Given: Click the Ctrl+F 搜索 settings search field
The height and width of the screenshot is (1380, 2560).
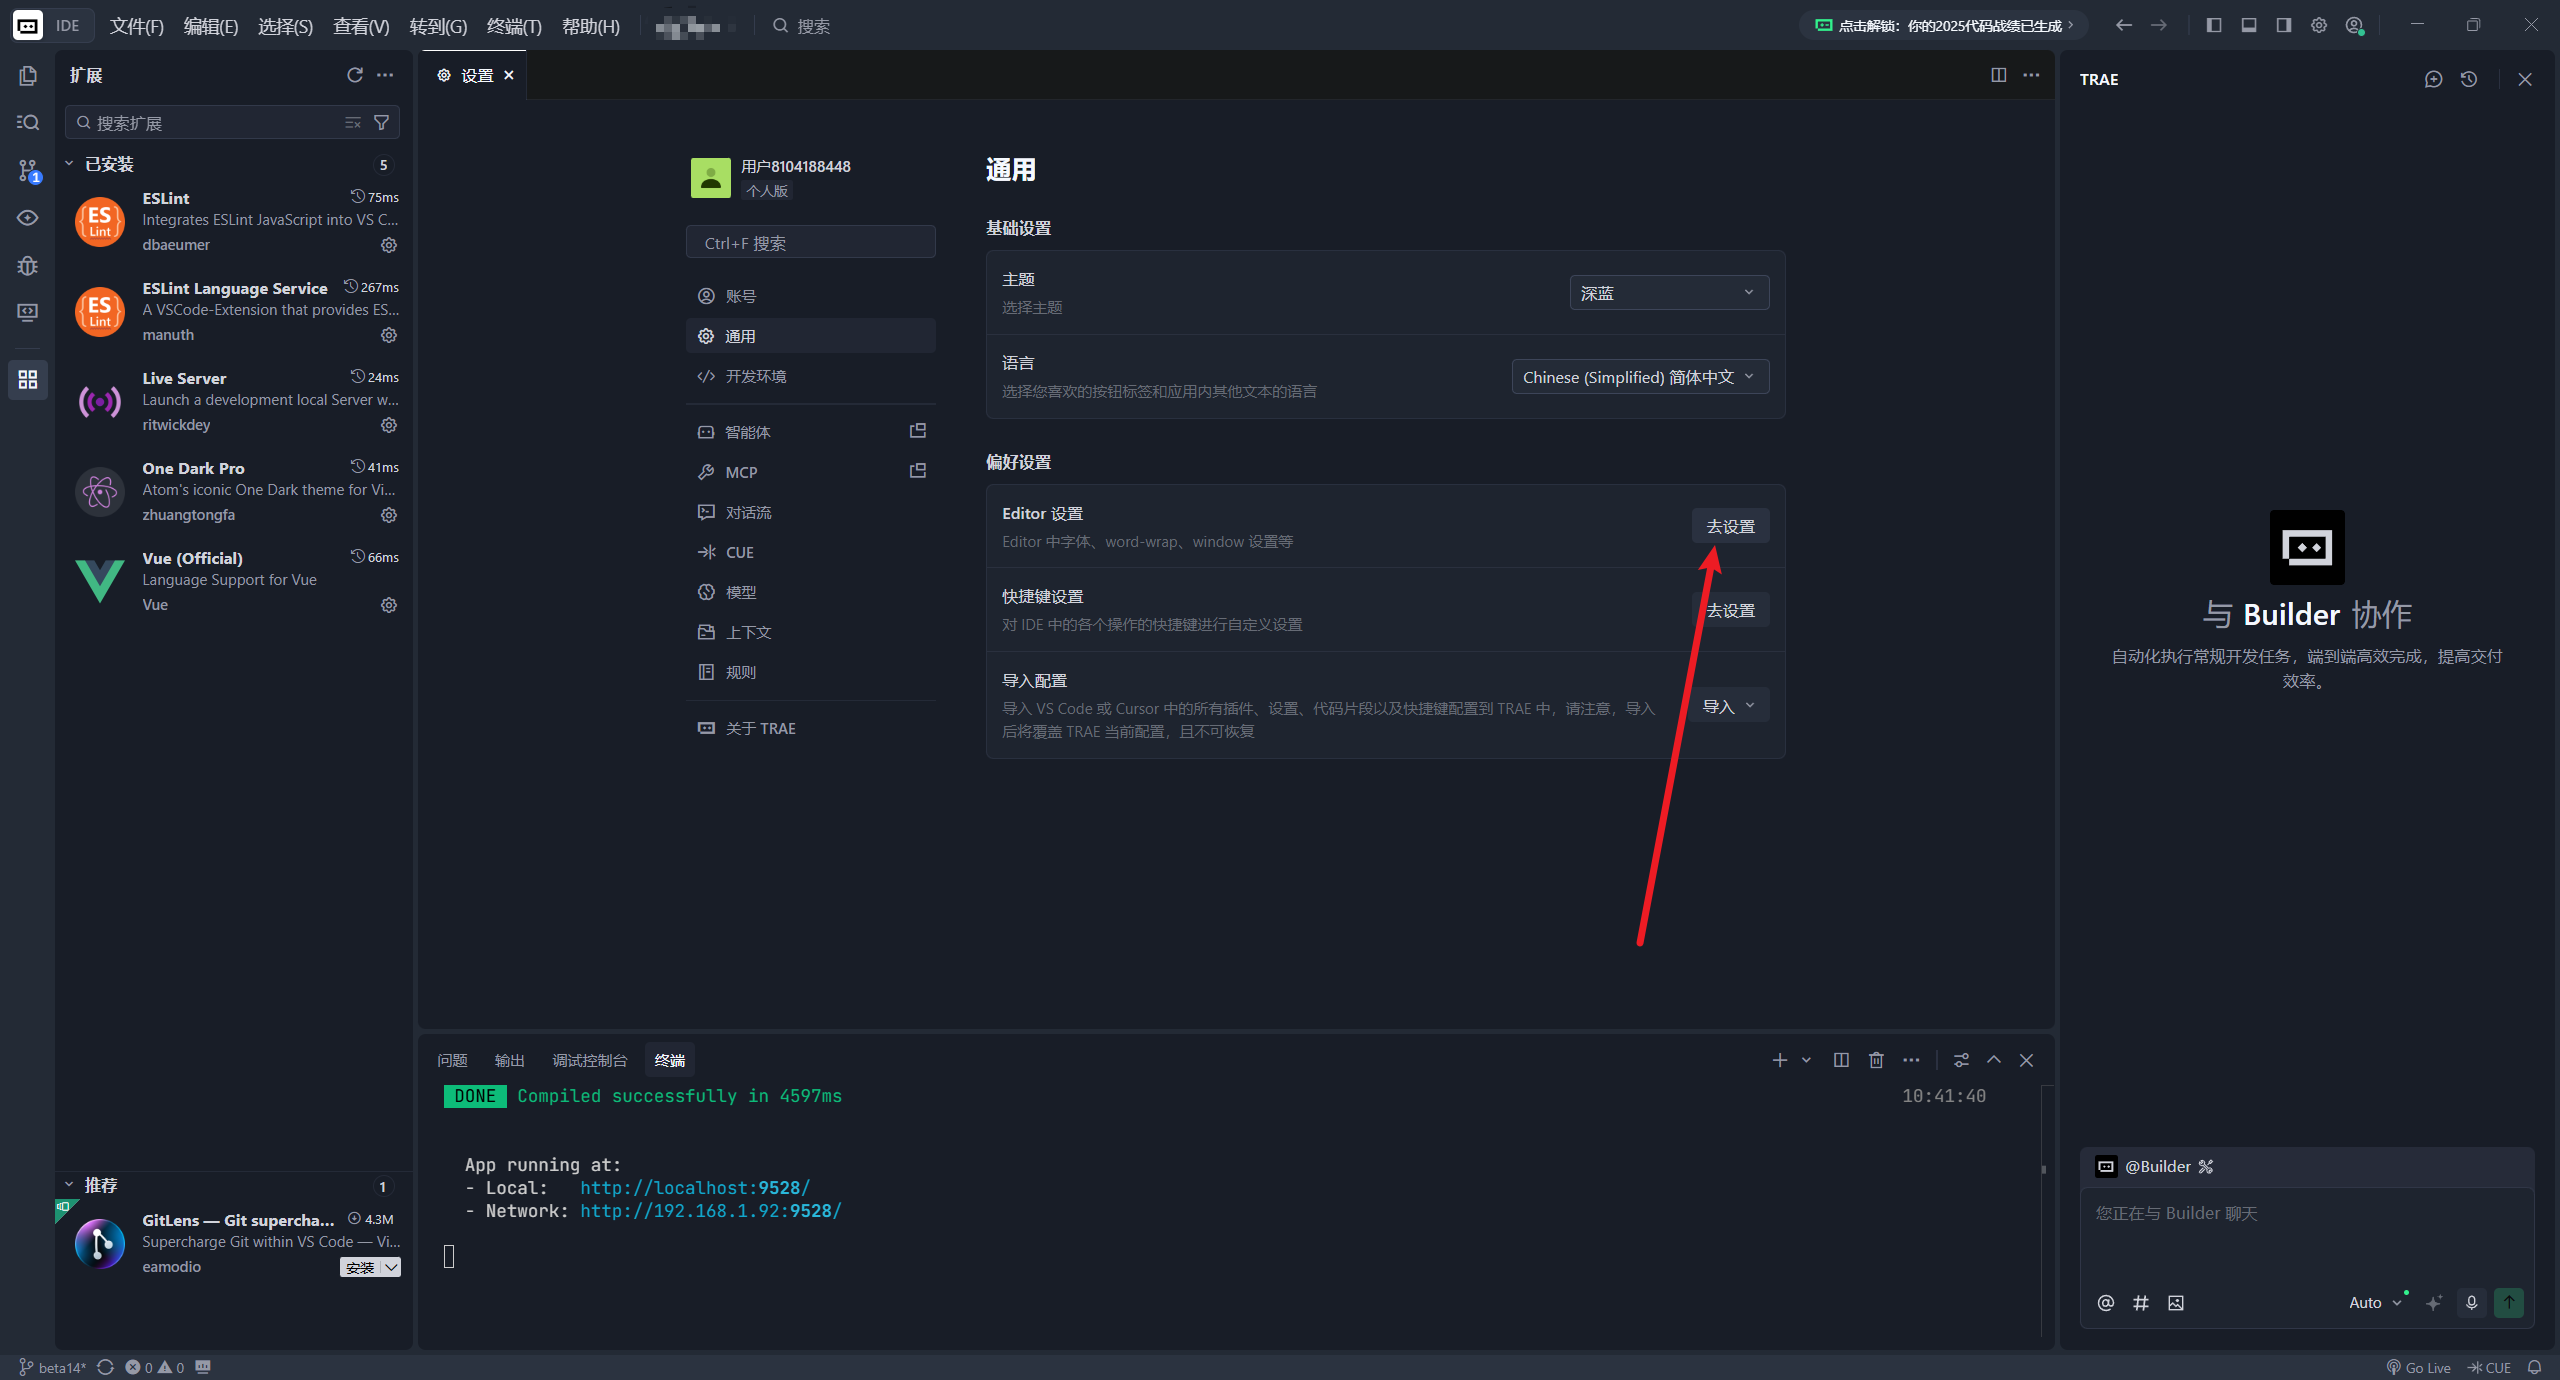Looking at the screenshot, I should (810, 243).
